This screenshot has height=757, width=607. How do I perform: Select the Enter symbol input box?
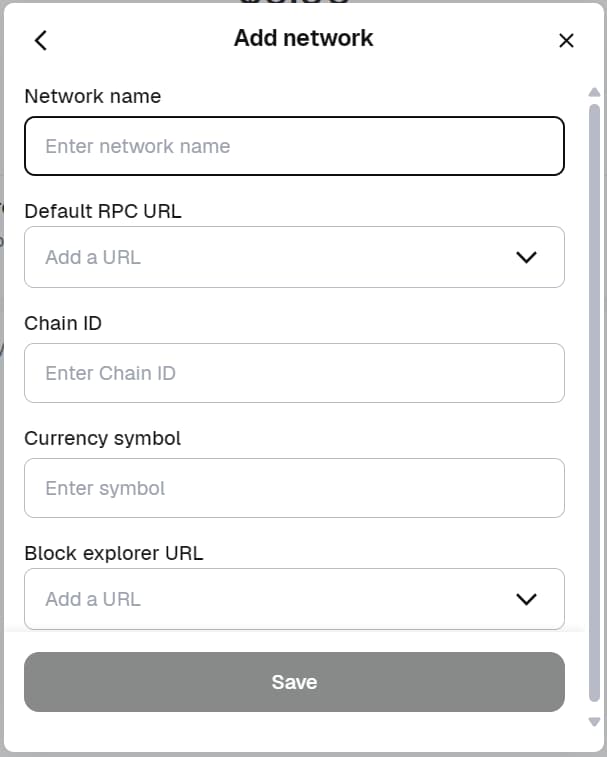coord(294,488)
